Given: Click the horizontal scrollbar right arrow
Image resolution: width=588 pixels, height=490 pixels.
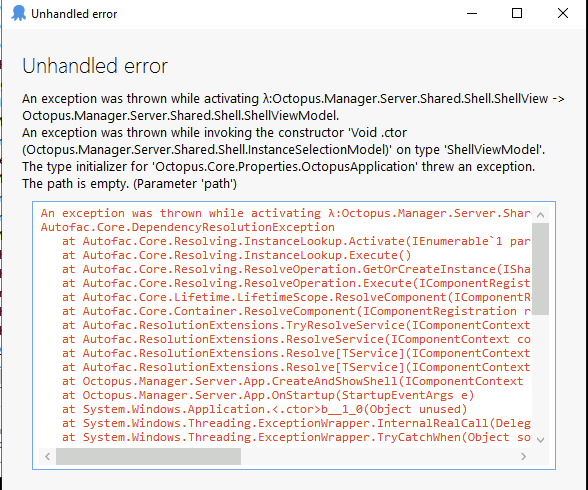Looking at the screenshot, I should coord(524,456).
